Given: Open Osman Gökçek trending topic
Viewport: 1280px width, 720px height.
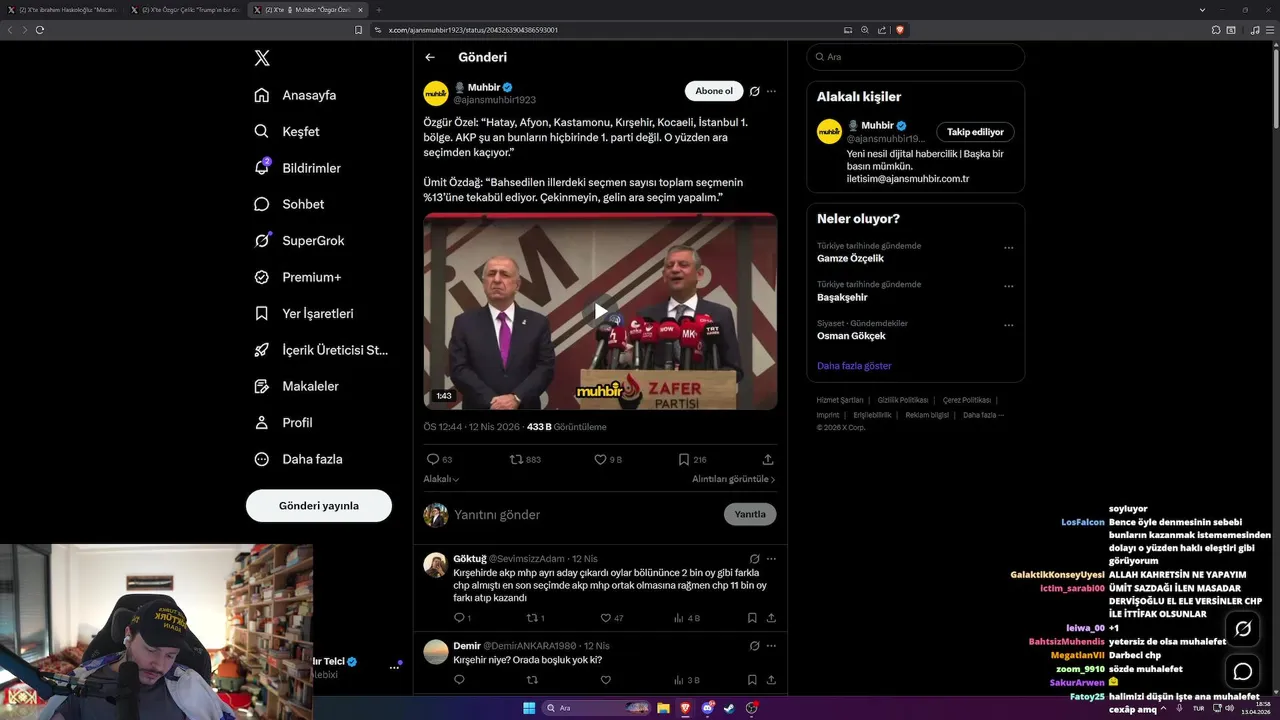Looking at the screenshot, I should 851,336.
